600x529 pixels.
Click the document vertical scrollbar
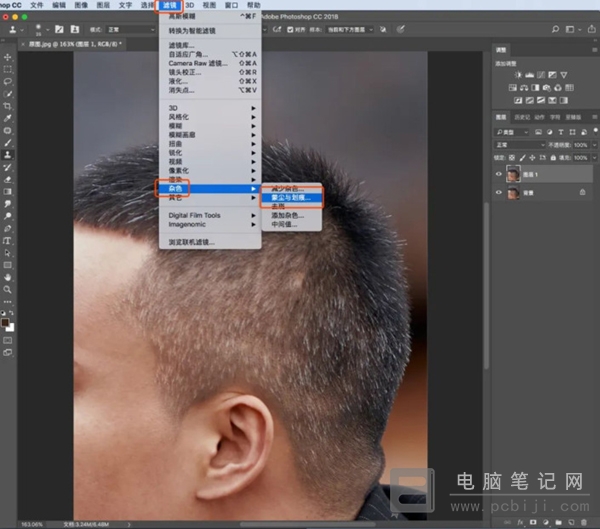tap(486, 285)
